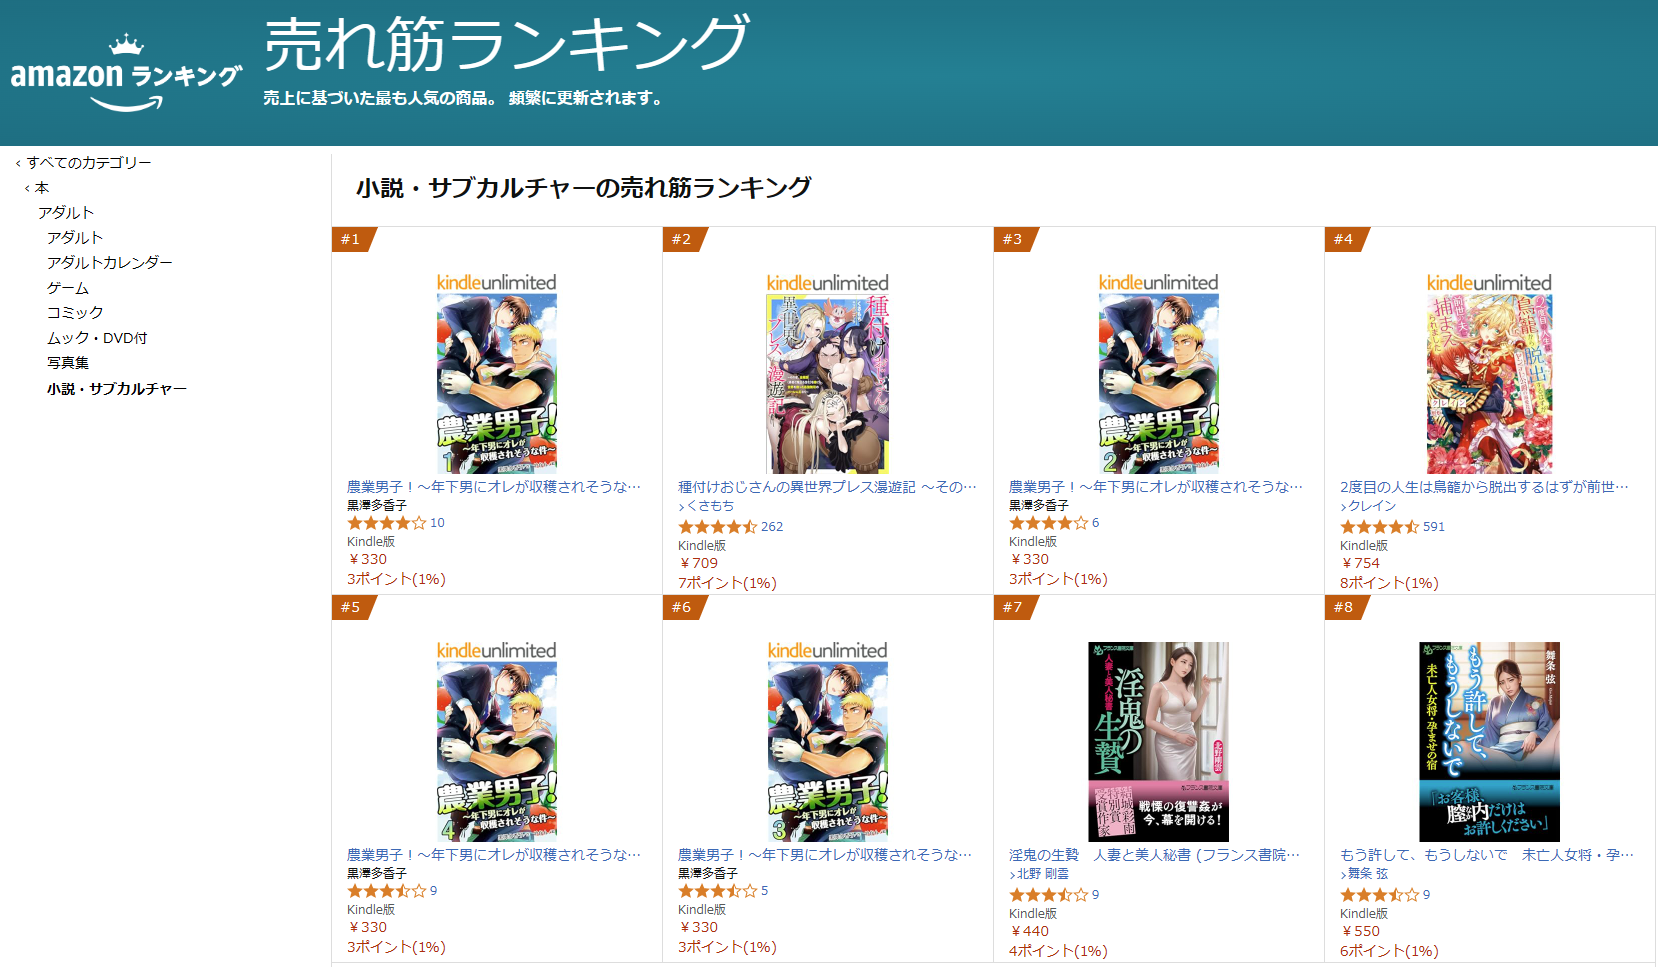Select the ゲーム category in the sidebar

[x=68, y=288]
